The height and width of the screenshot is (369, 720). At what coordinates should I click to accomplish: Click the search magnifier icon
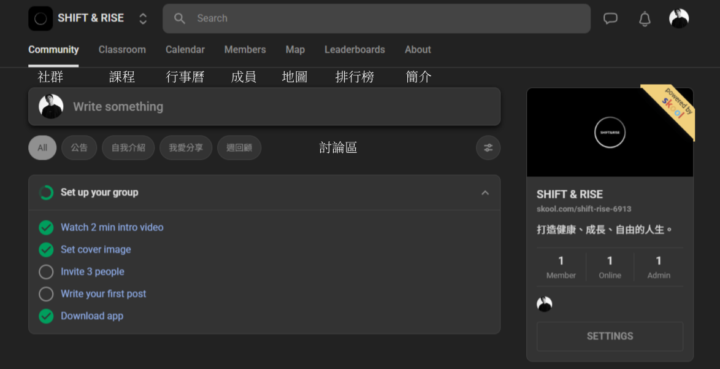pos(180,18)
